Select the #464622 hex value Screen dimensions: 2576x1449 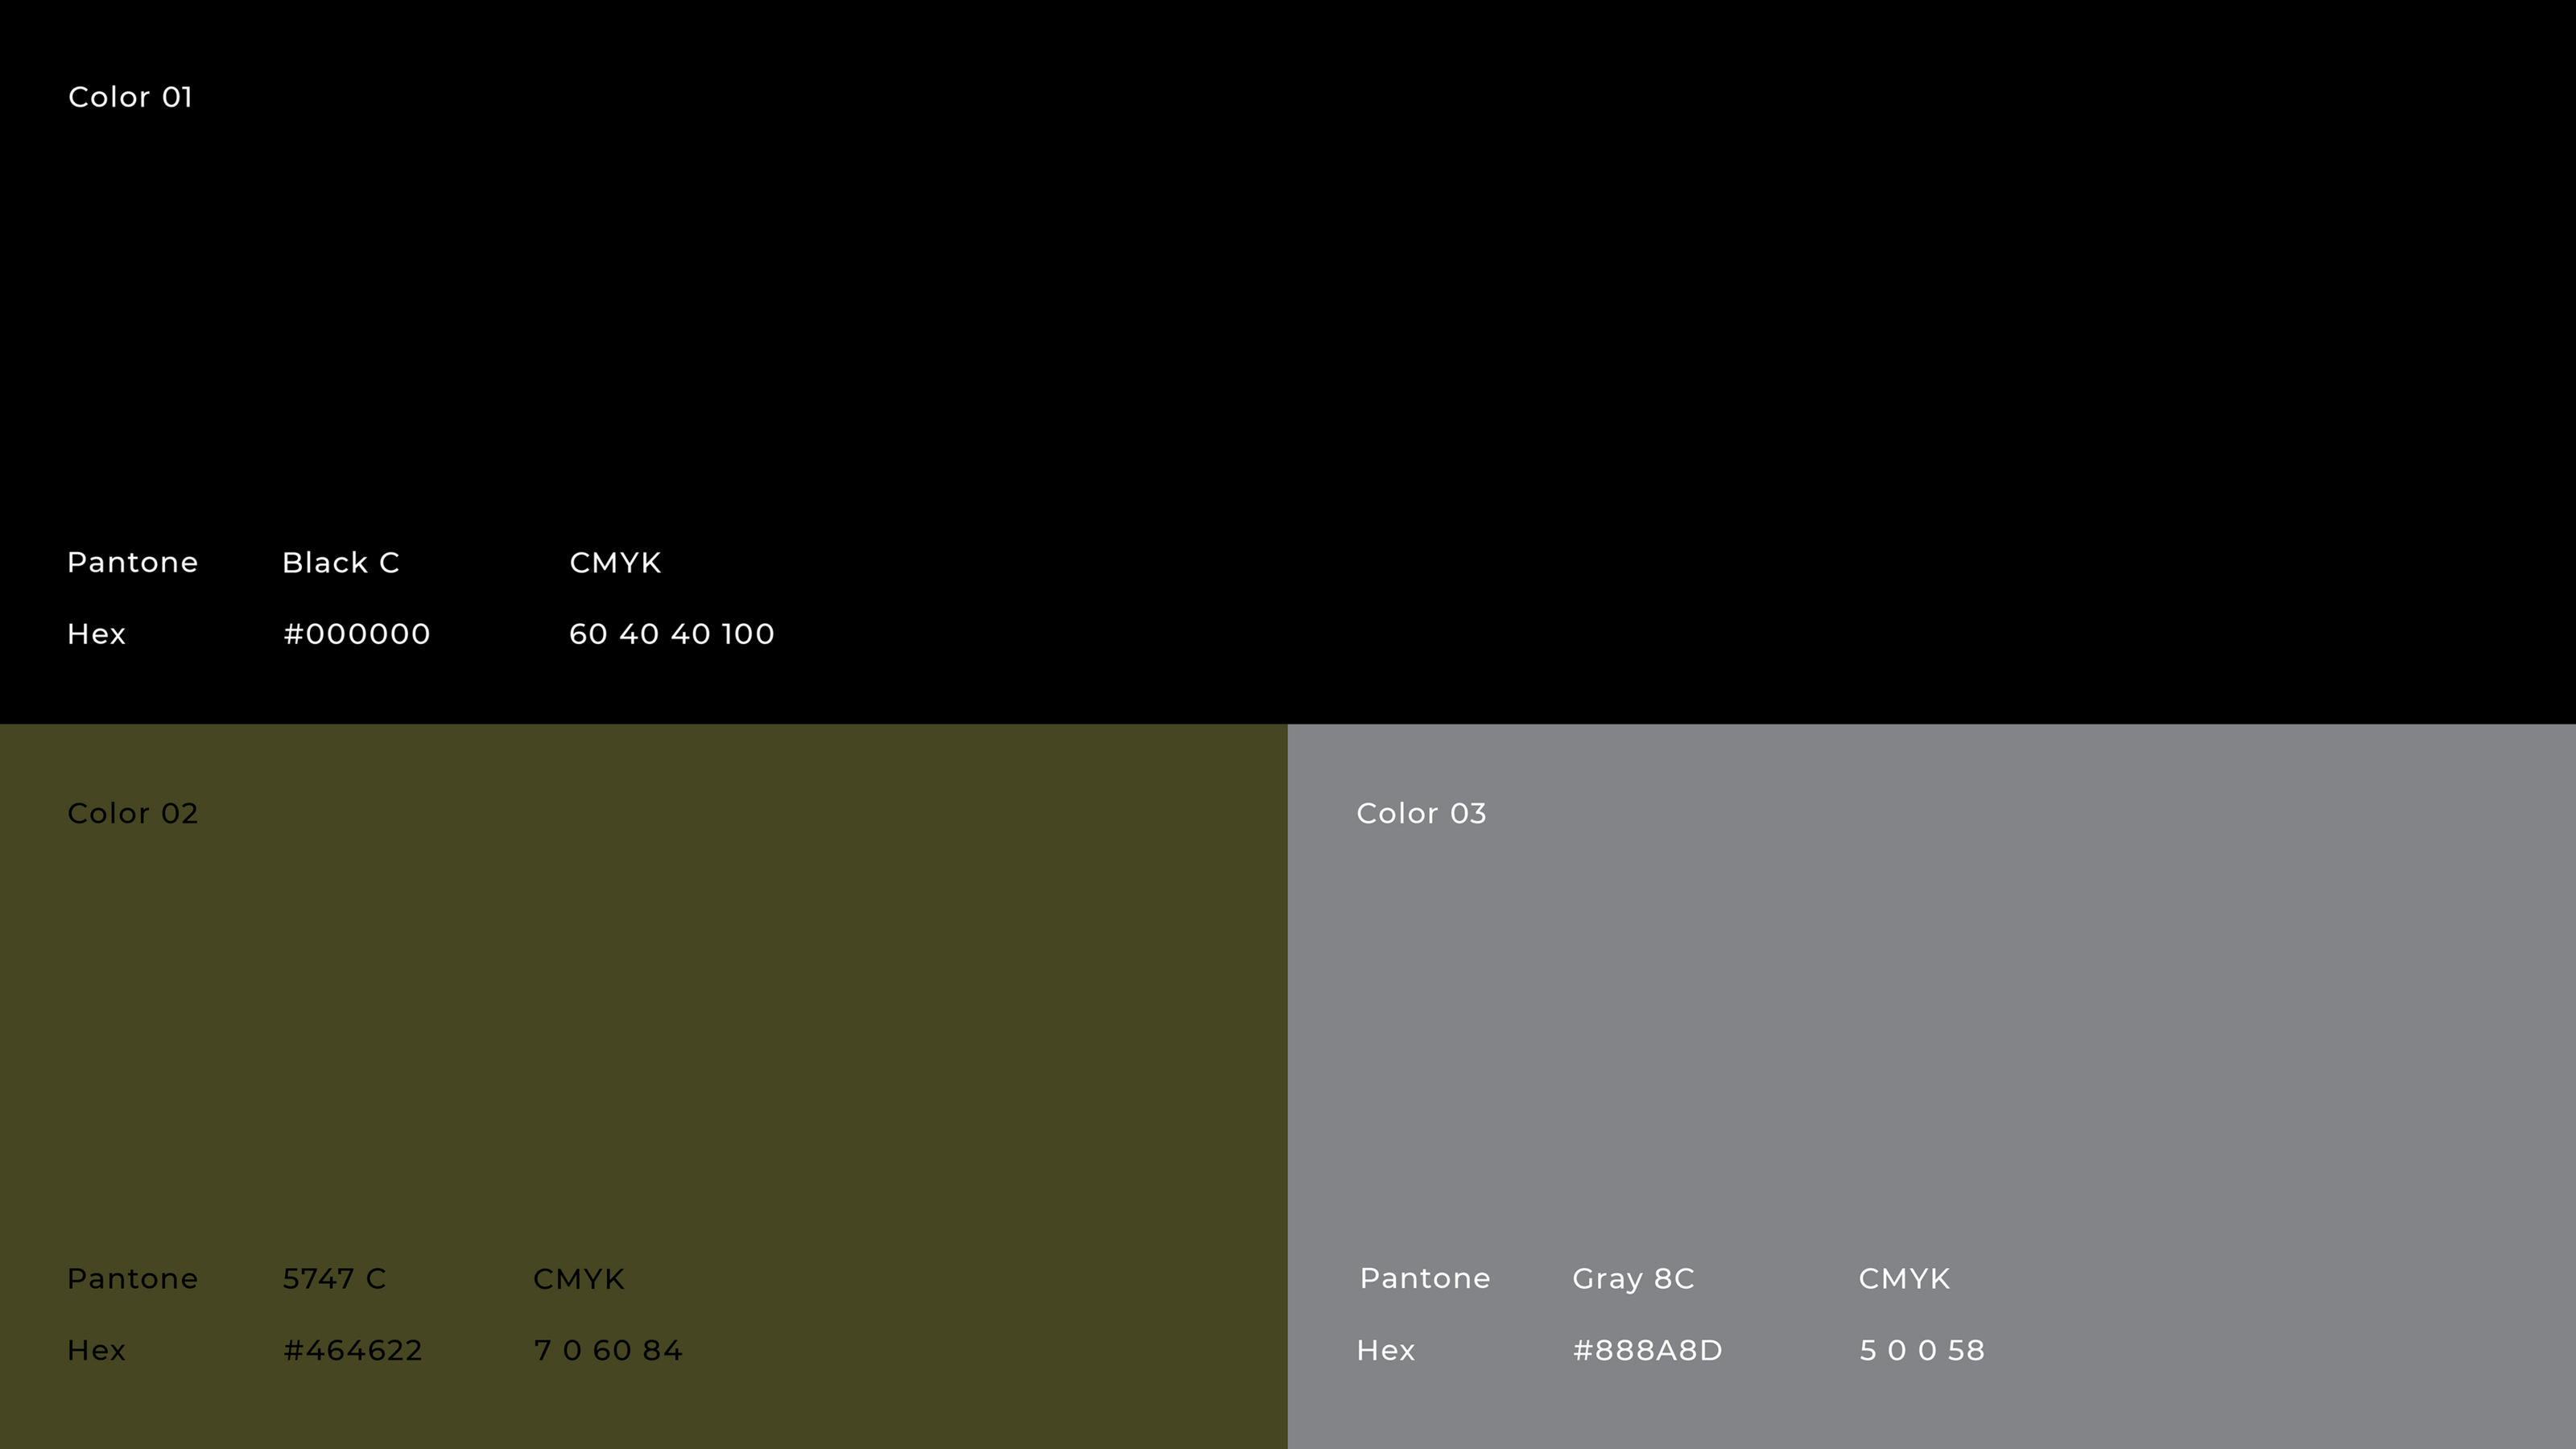352,1350
